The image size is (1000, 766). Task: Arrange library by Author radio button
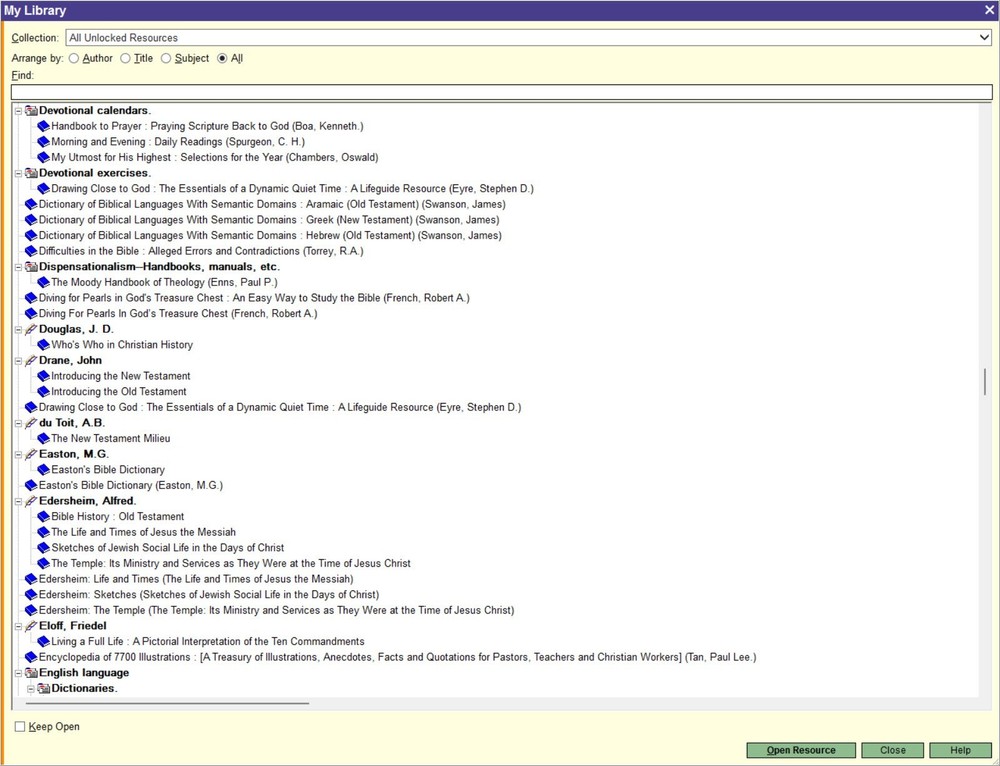pyautogui.click(x=74, y=58)
